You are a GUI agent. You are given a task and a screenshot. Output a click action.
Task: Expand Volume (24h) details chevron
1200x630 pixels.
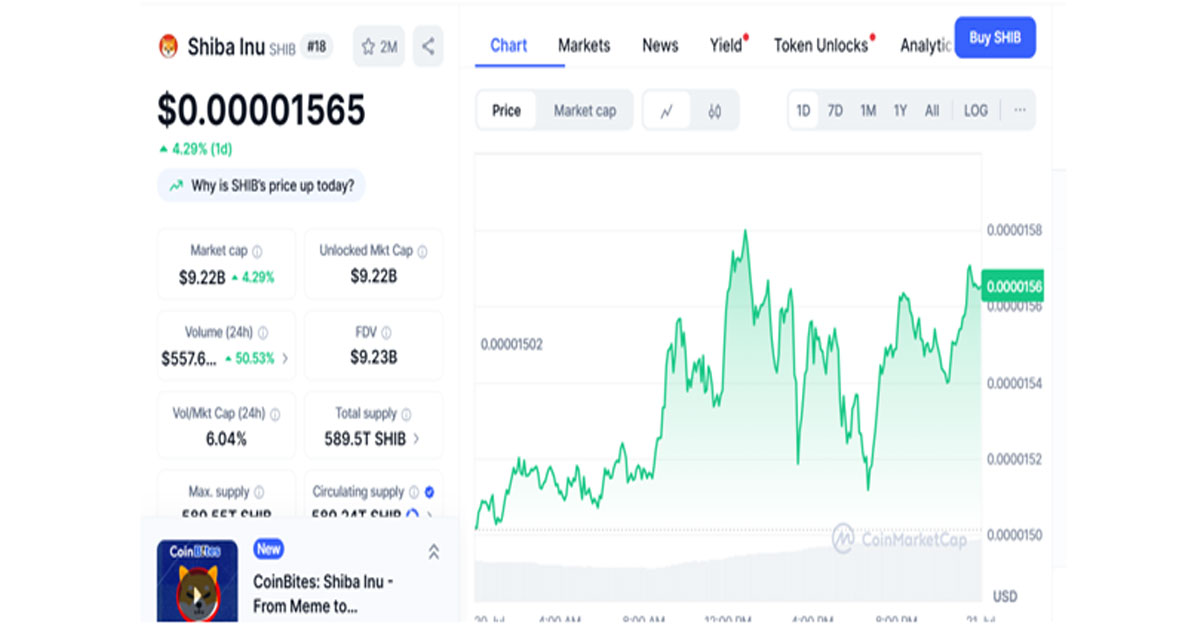[x=285, y=358]
